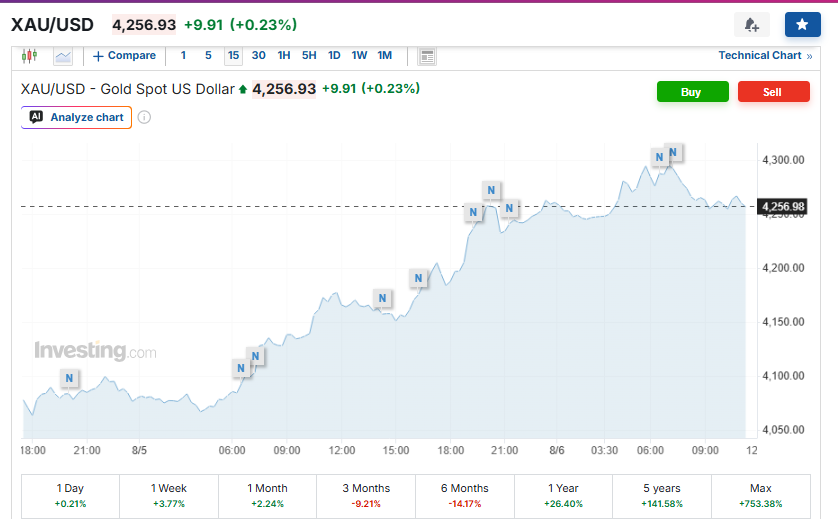Select the 1M interval
This screenshot has height=519, width=838.
[385, 56]
